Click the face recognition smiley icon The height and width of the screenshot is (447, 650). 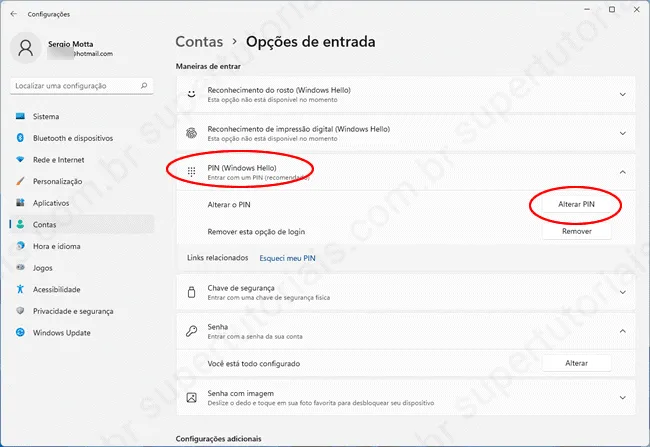coord(191,94)
